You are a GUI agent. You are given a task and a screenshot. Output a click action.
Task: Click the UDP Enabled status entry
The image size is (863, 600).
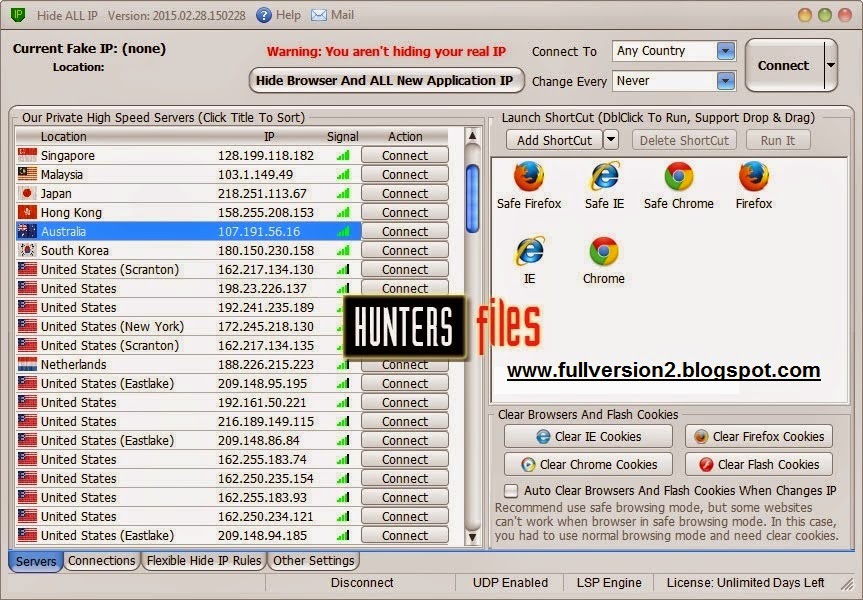coord(510,582)
